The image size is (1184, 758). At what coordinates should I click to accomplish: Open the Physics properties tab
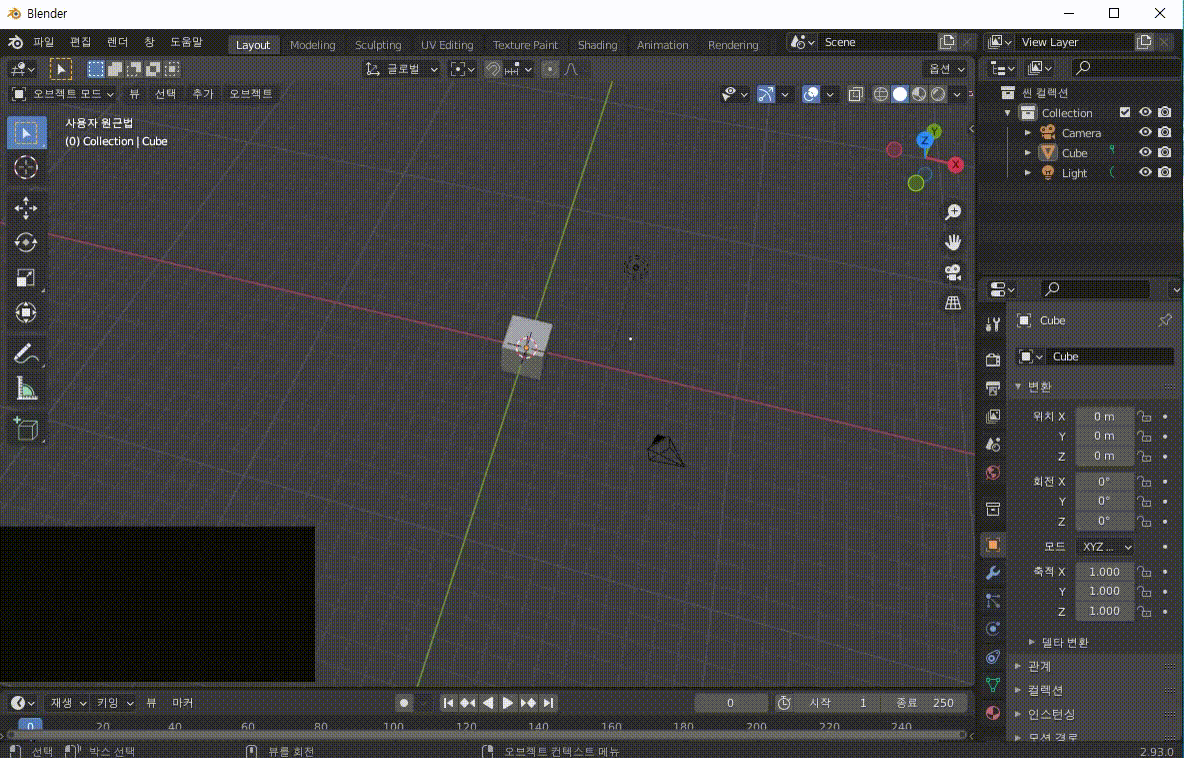pyautogui.click(x=993, y=629)
